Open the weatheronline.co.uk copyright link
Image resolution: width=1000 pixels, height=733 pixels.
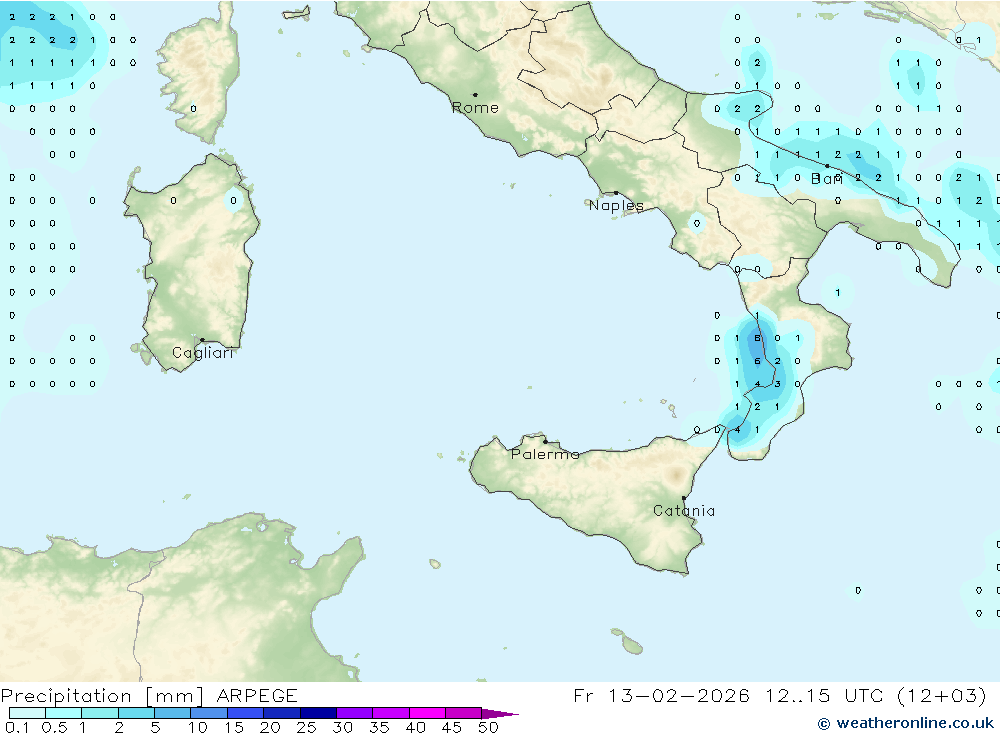point(905,722)
